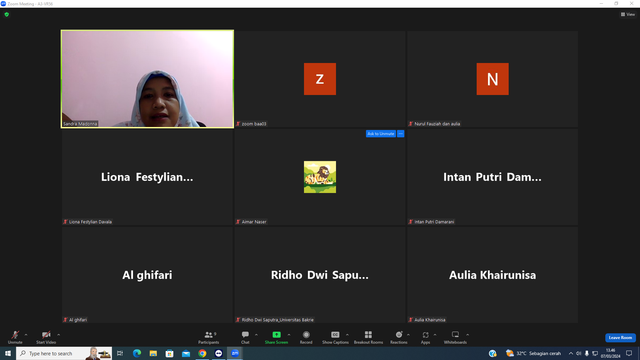Viewport: 640px width, 360px height.
Task: Expand arrow beside Whiteboards
Action: coord(468,335)
